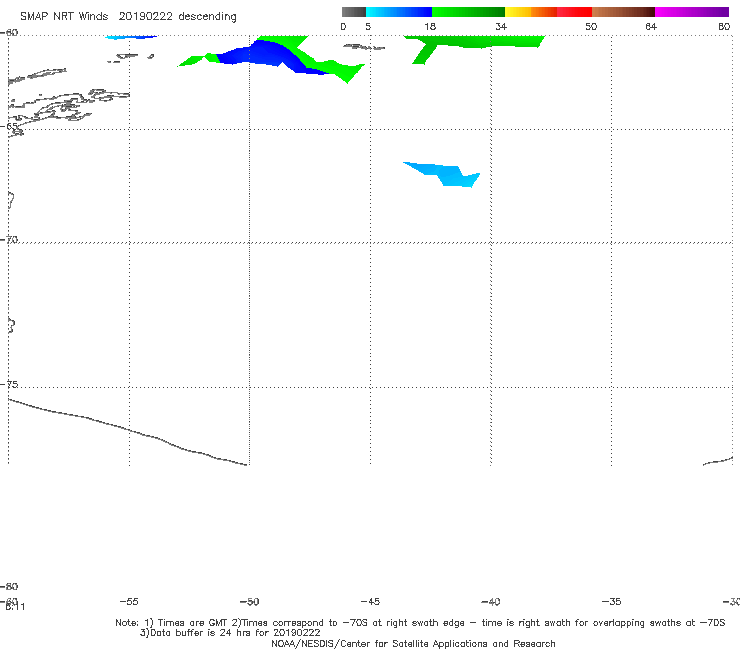Click the ice shelf coastline below -75
740x650 pixels.
click(x=128, y=432)
